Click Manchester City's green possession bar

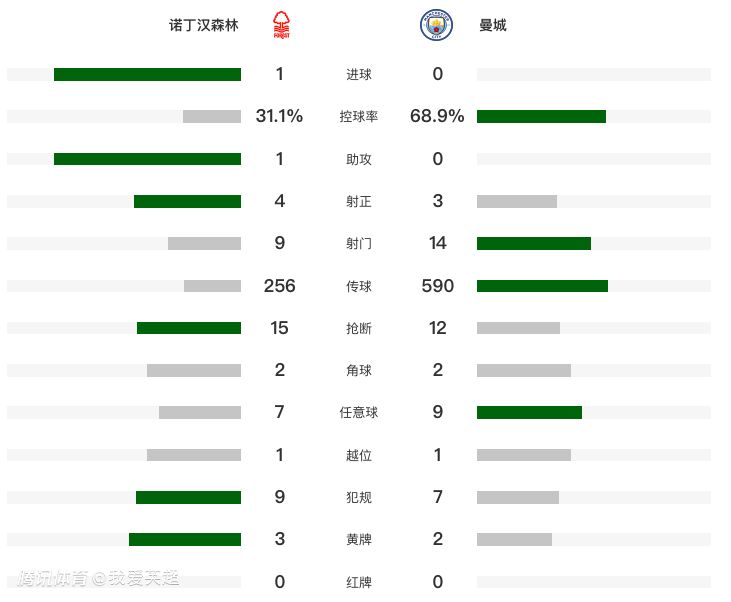[541, 117]
